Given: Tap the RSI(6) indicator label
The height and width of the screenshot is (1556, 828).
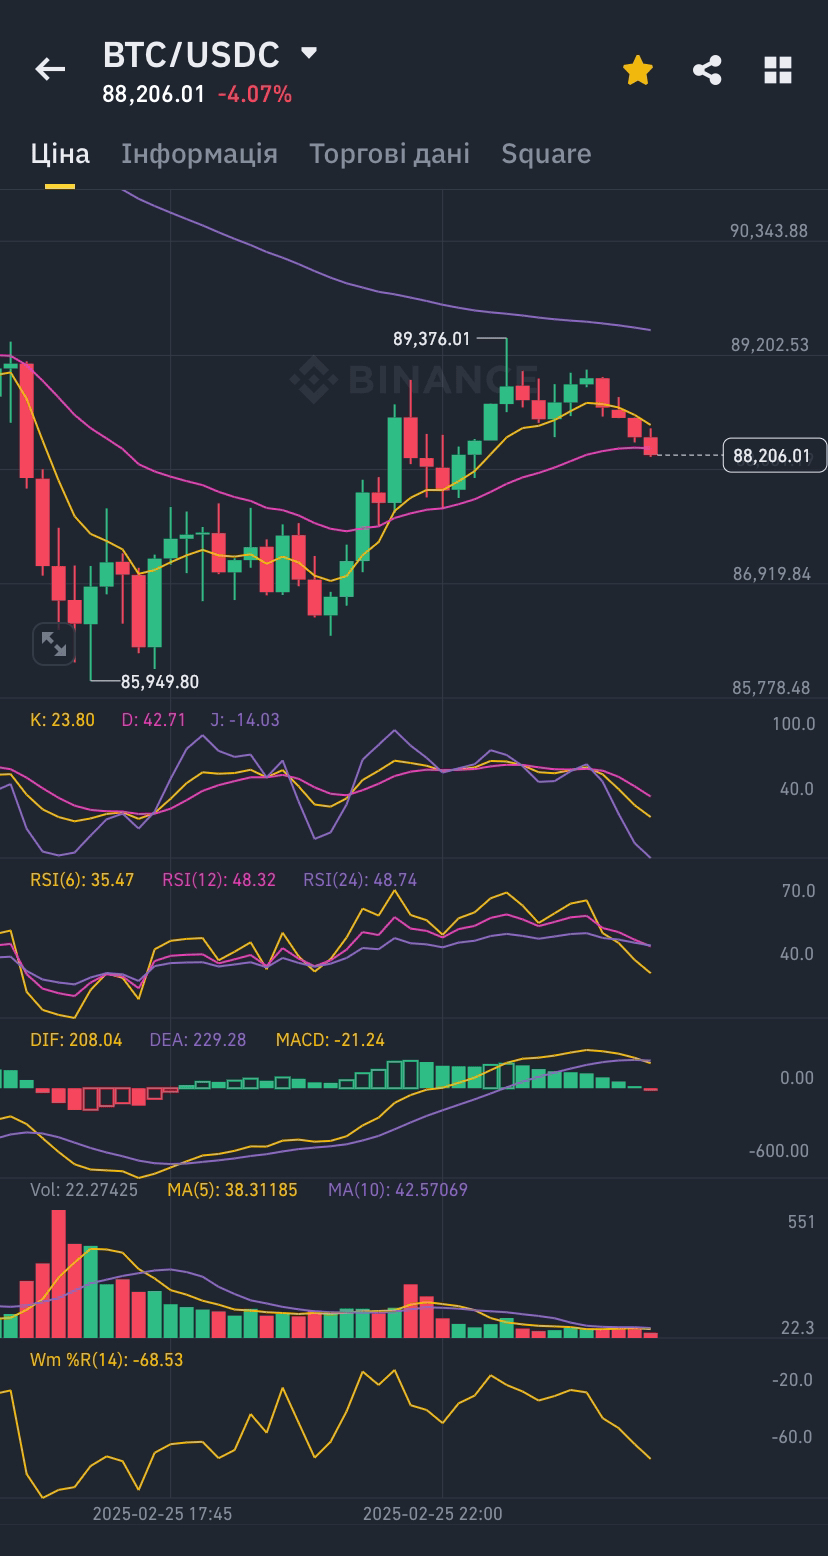Looking at the screenshot, I should point(82,880).
